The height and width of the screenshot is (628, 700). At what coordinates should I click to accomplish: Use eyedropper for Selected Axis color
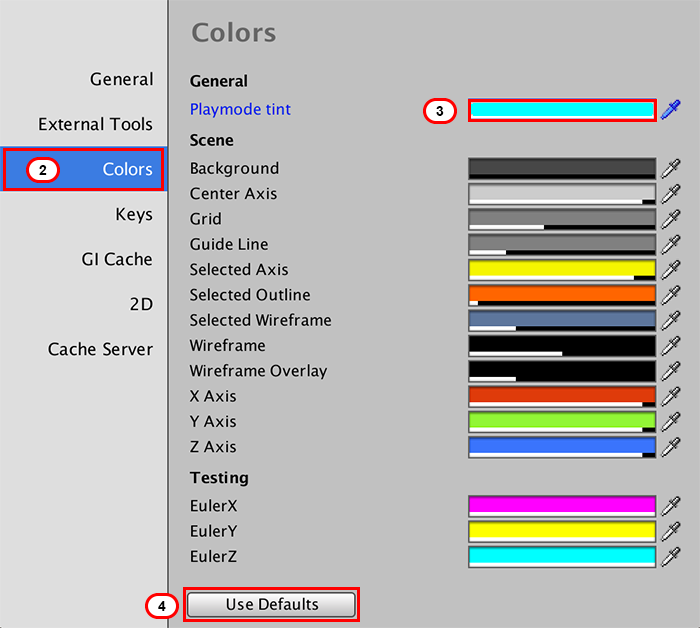click(671, 270)
